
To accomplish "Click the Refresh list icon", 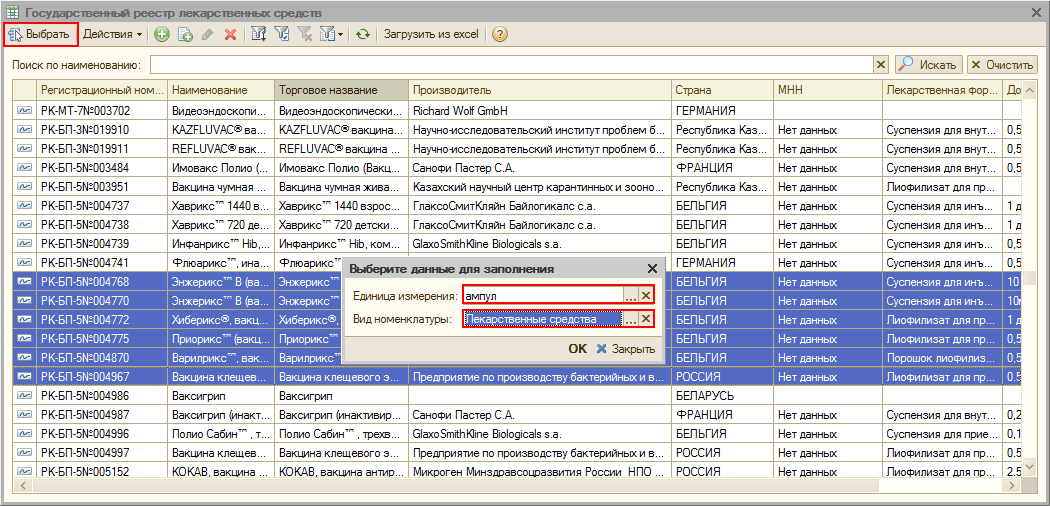I will tap(362, 35).
